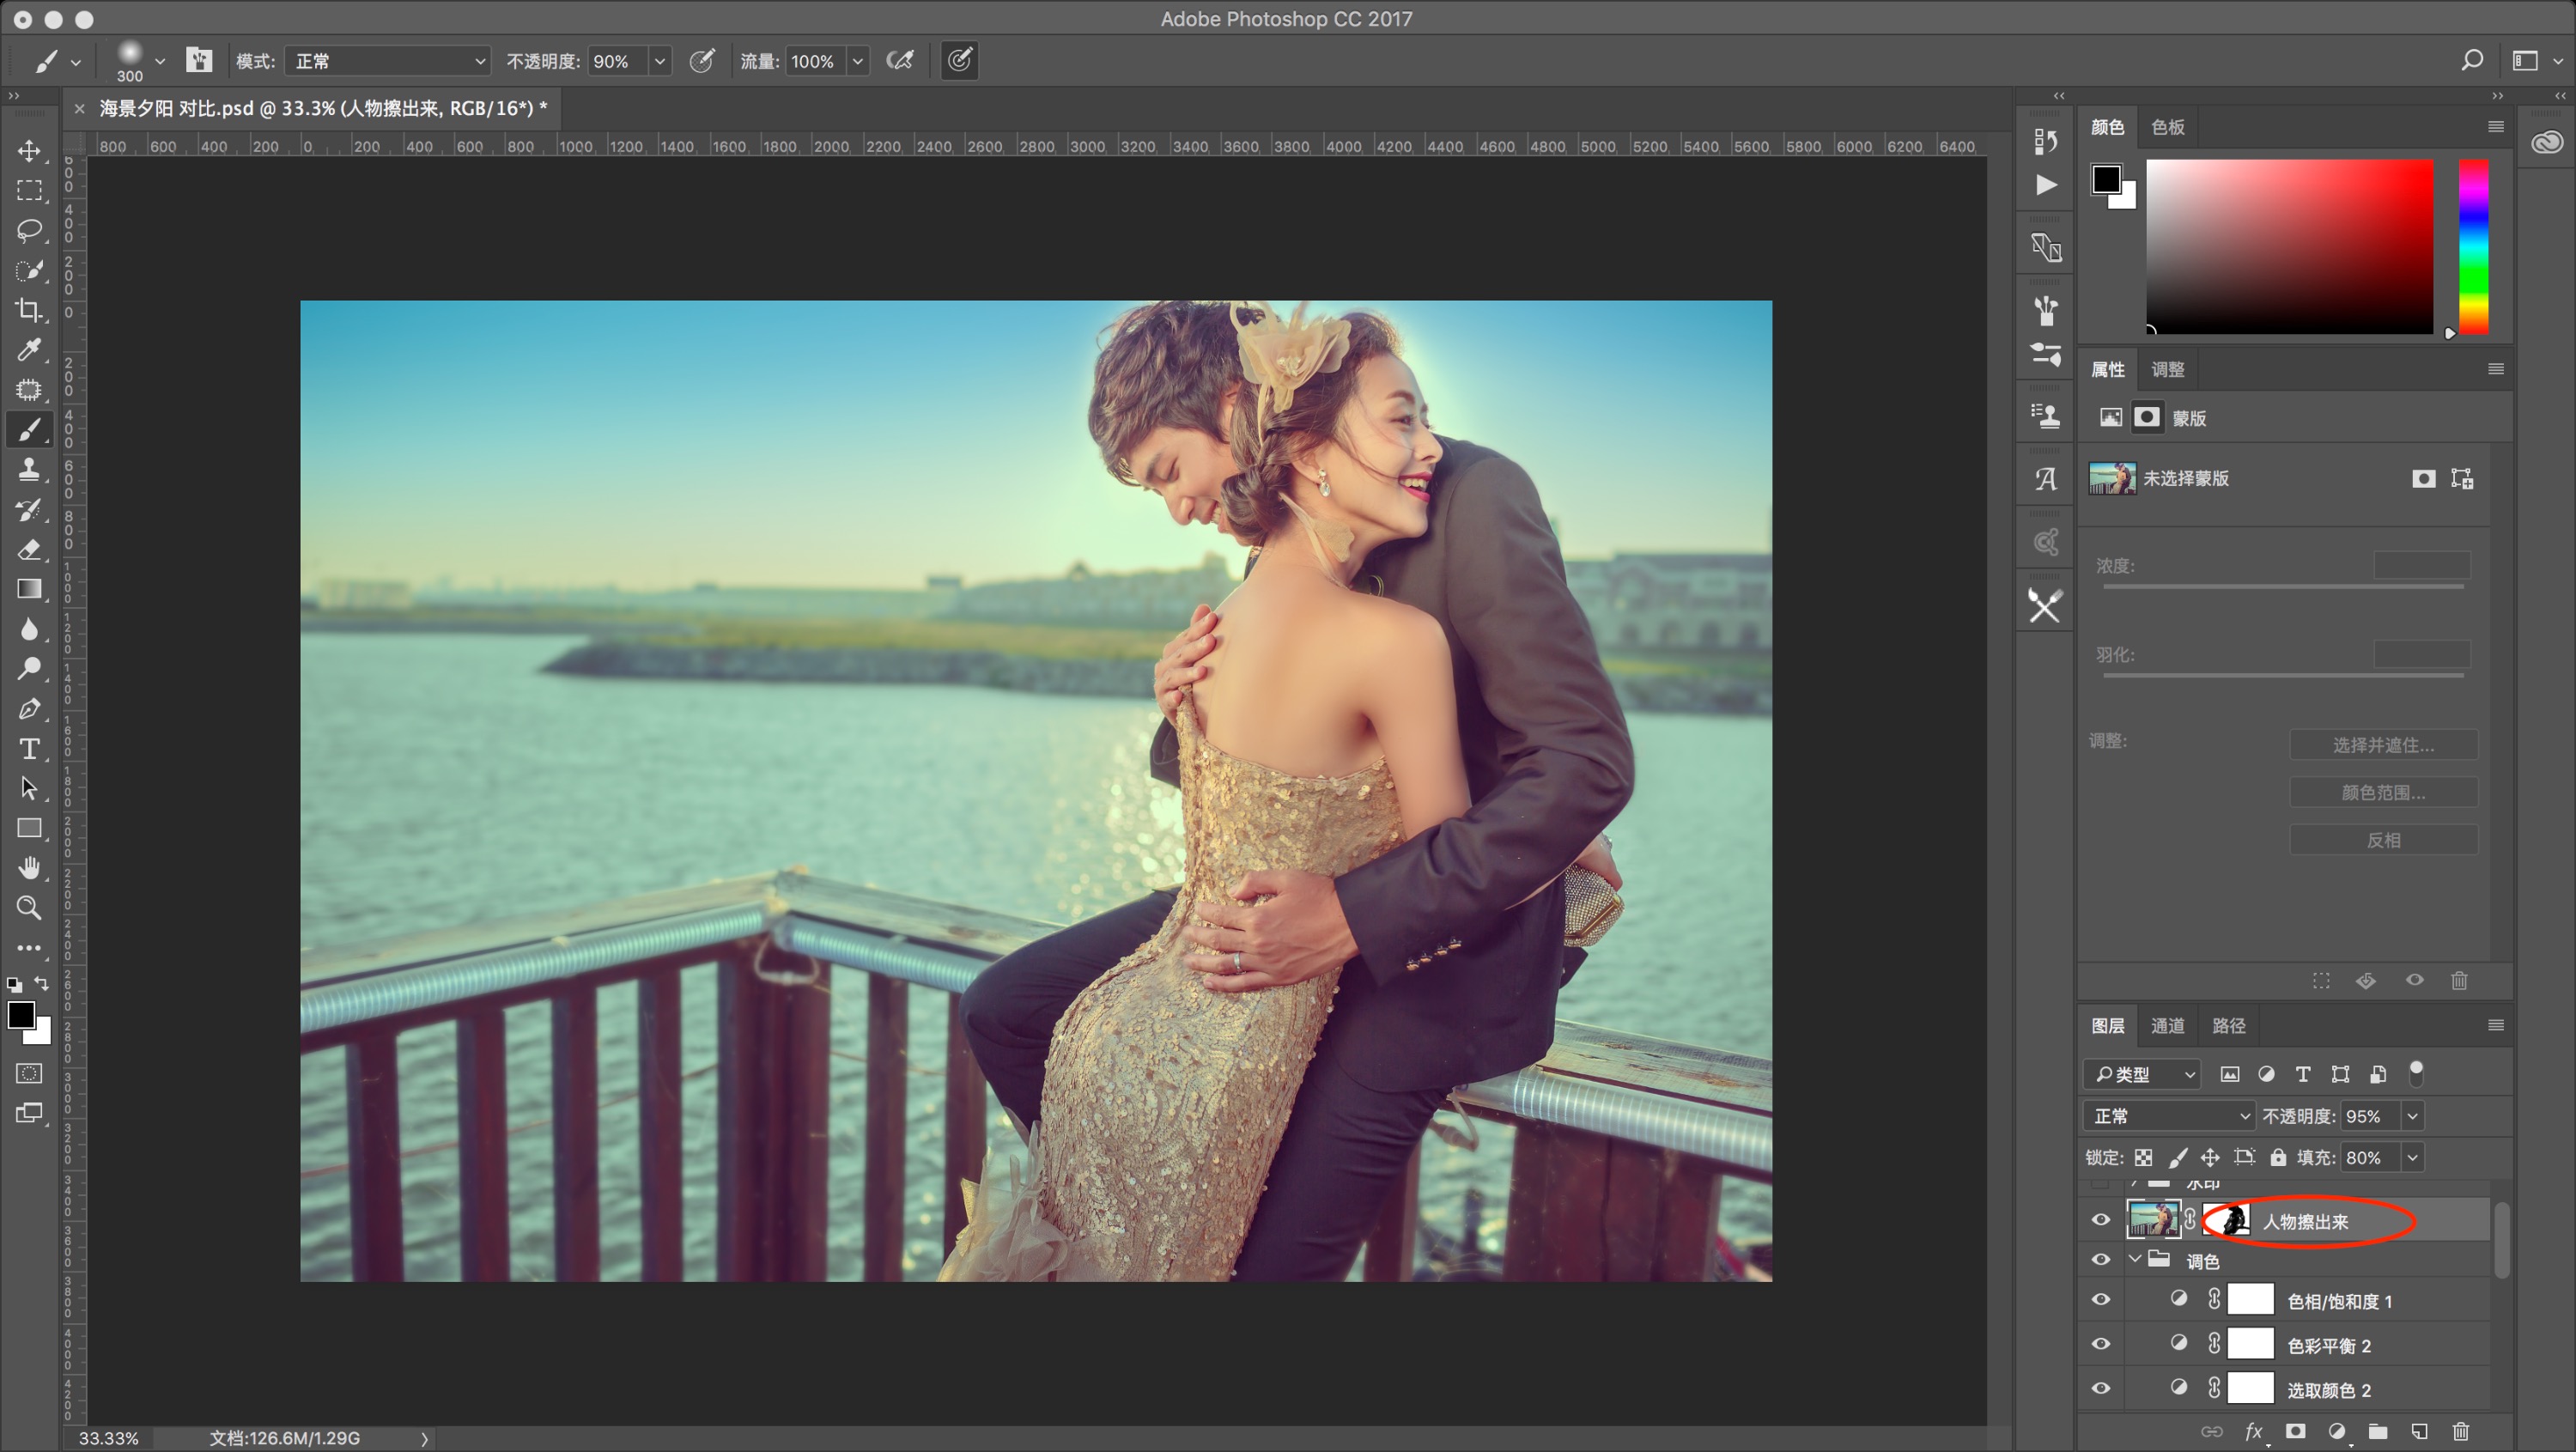
Task: Select the Dodge tool
Action: (29, 669)
